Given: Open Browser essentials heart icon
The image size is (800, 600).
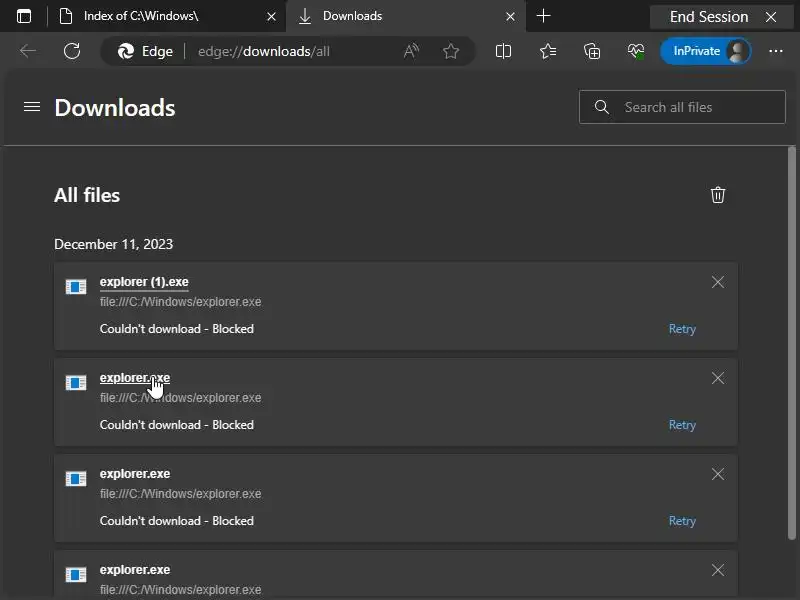Looking at the screenshot, I should (x=636, y=51).
